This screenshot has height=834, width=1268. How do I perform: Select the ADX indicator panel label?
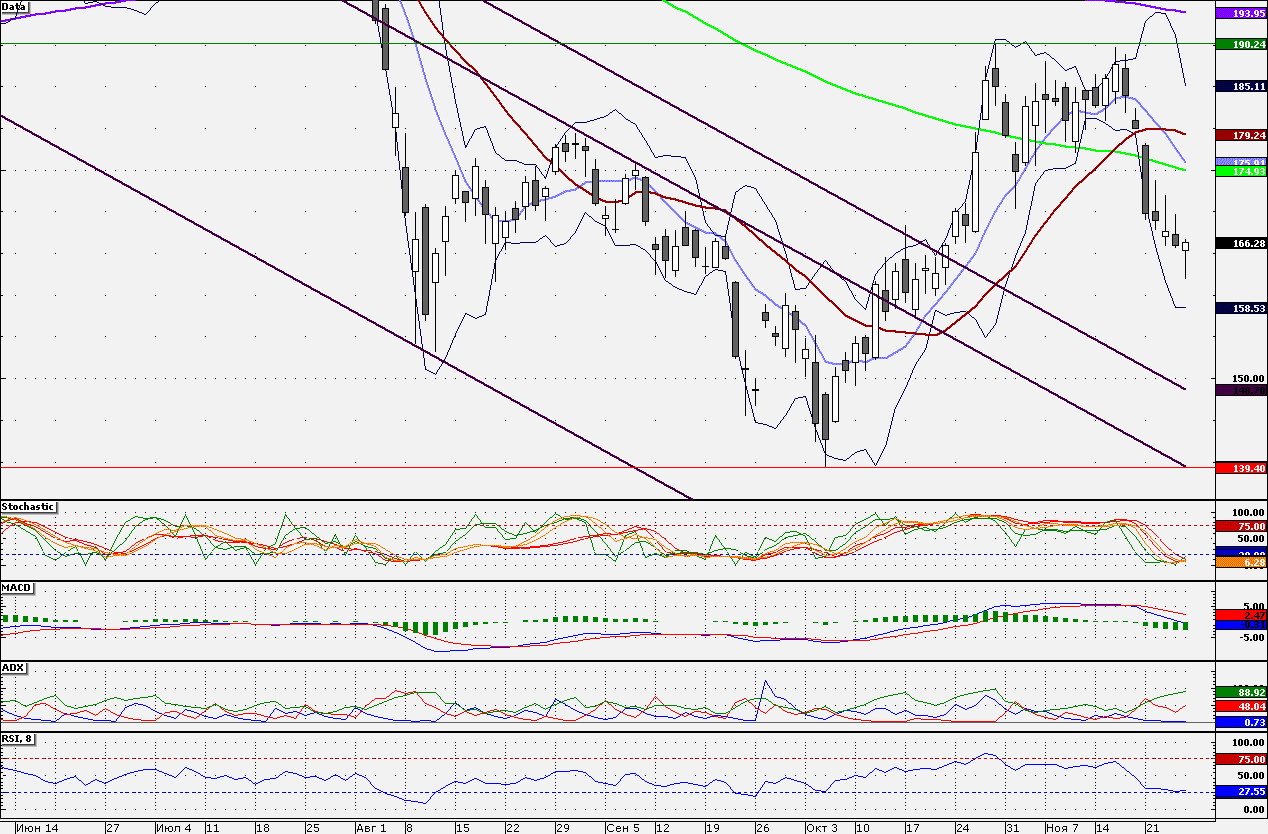pos(13,667)
